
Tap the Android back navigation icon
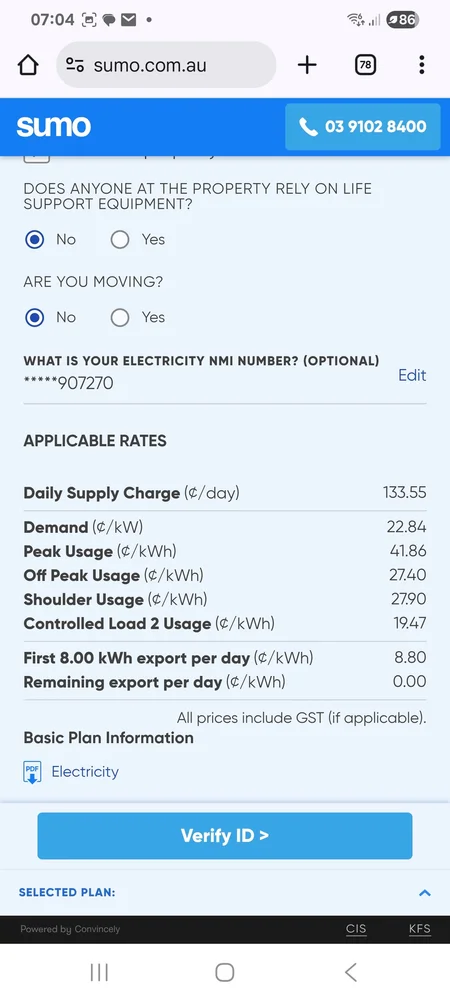pos(351,973)
